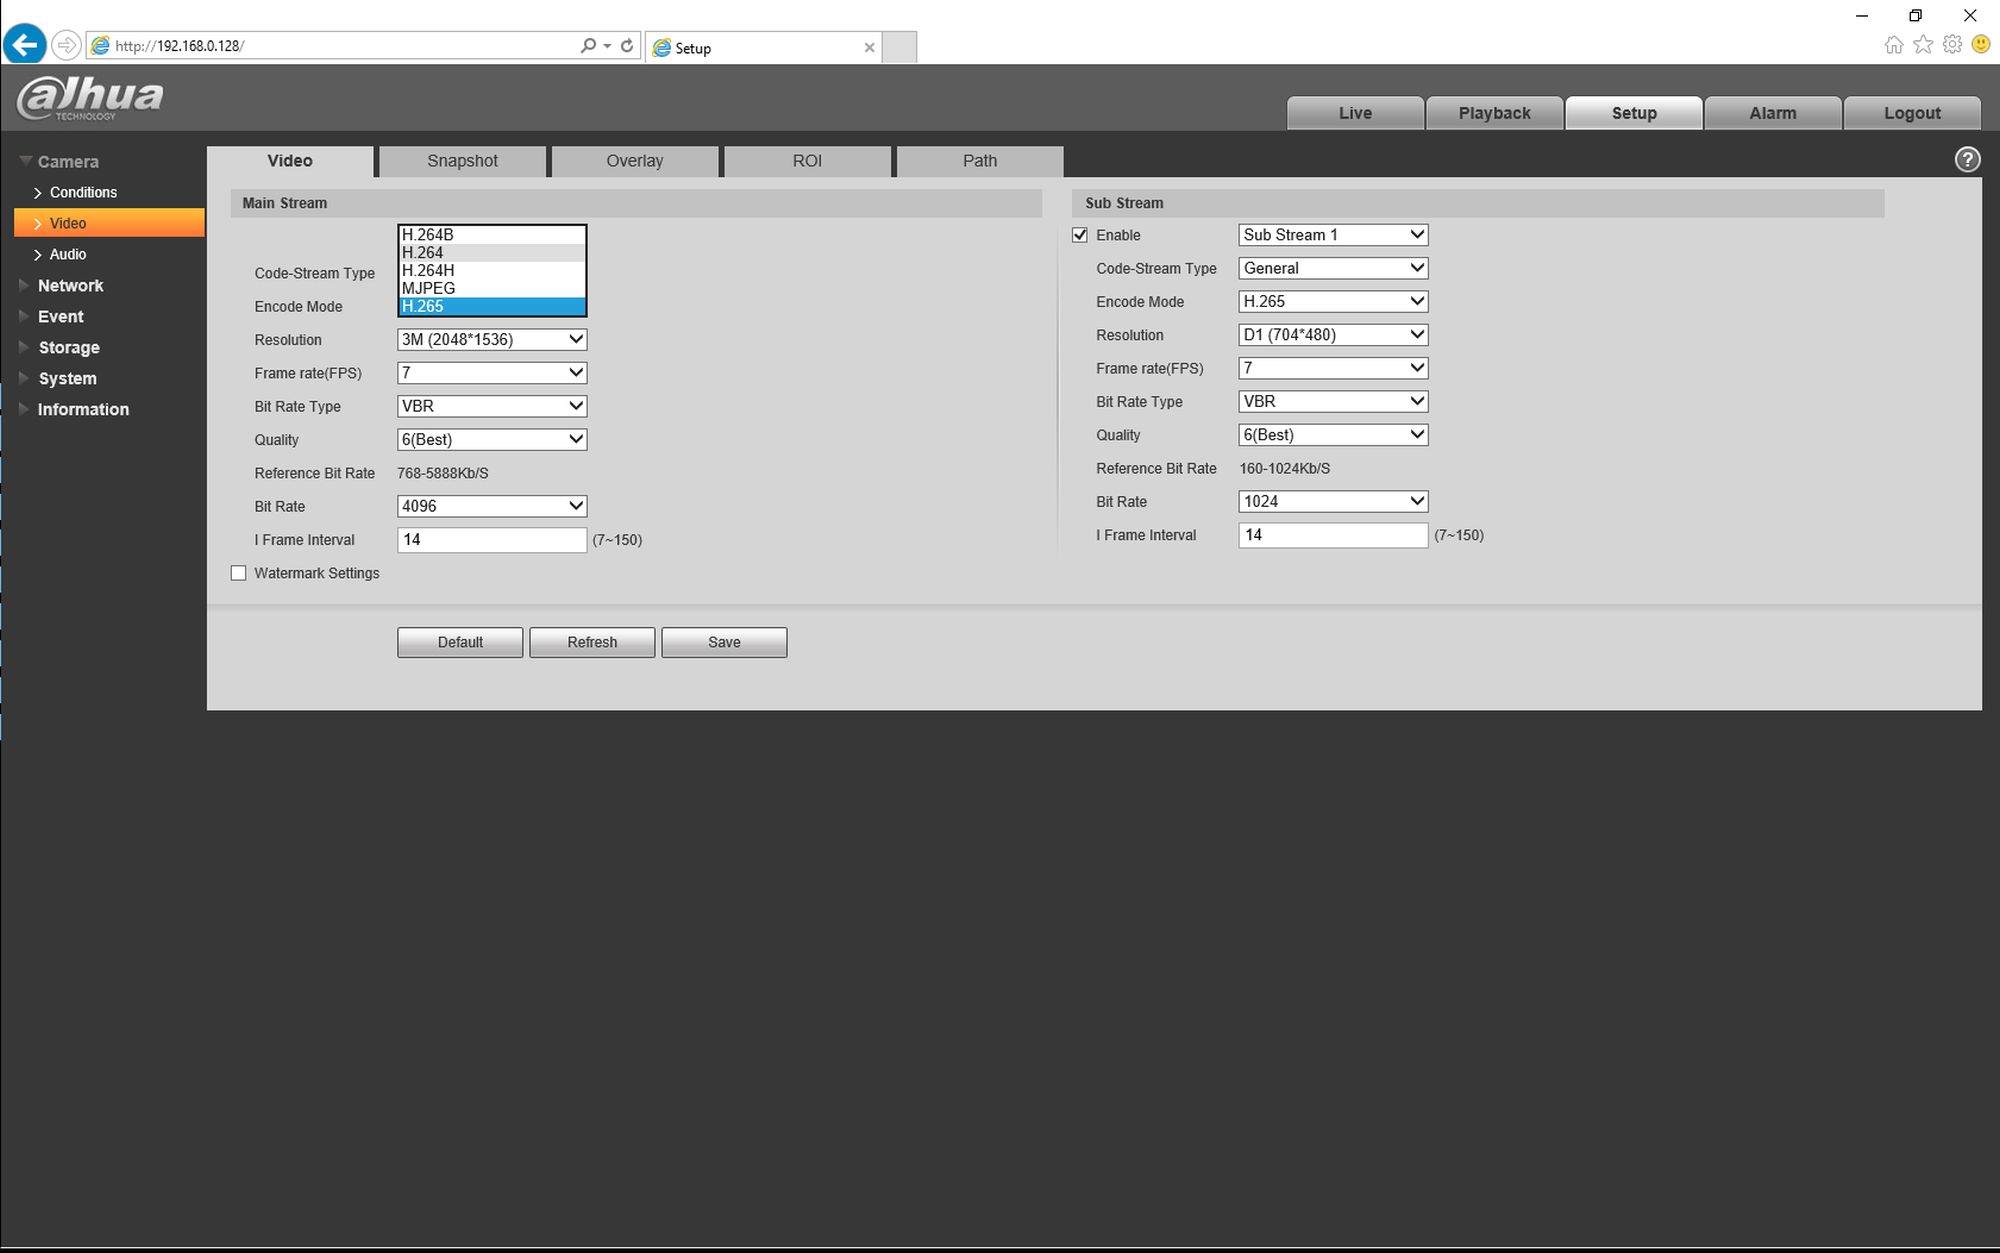Click the Save button
Image resolution: width=2000 pixels, height=1253 pixels.
click(x=723, y=642)
